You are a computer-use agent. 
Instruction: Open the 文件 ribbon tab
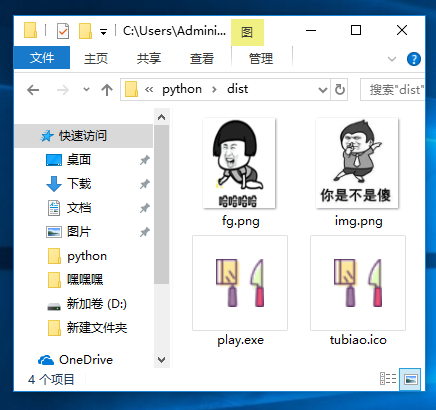pos(42,58)
